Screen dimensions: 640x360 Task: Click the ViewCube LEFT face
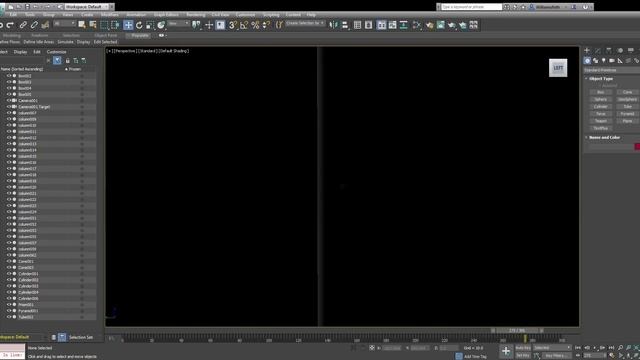(x=558, y=68)
